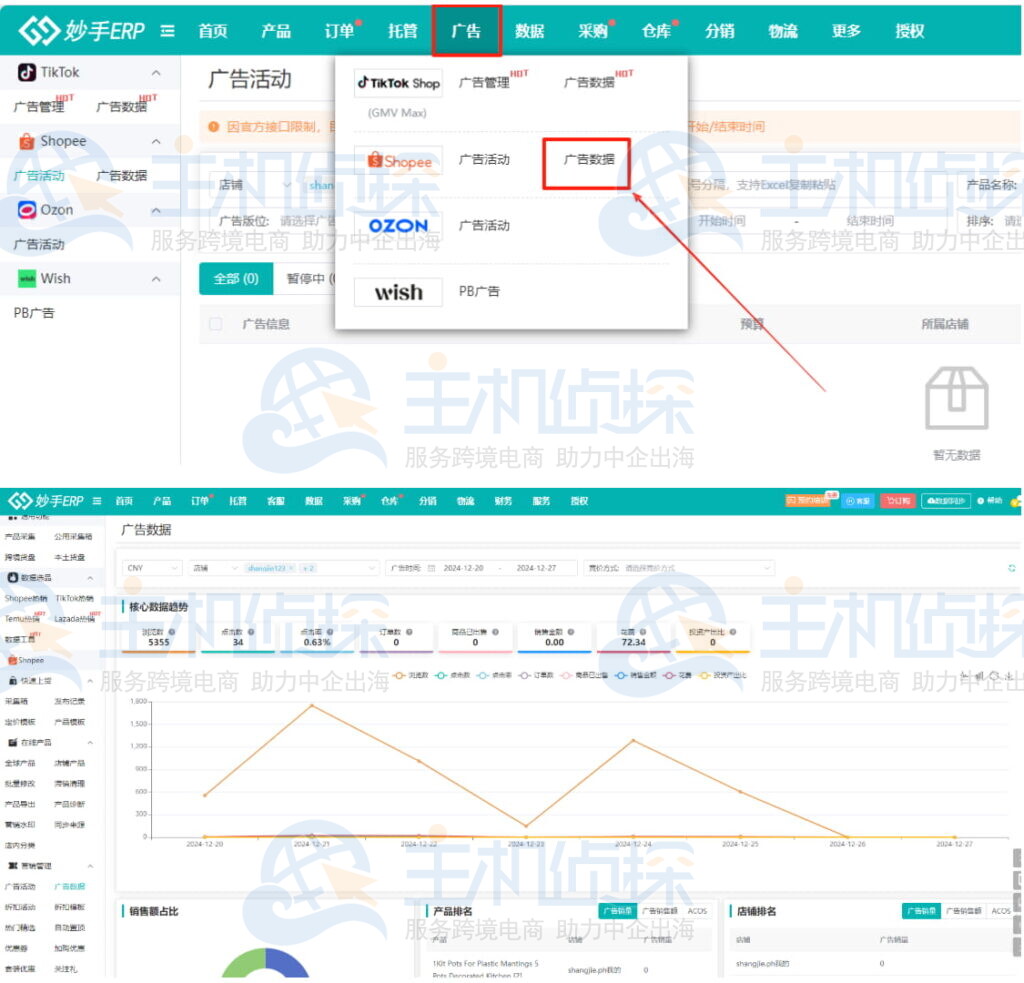Collapse the Ozon section in sidebar
This screenshot has height=983, width=1024.
156,211
